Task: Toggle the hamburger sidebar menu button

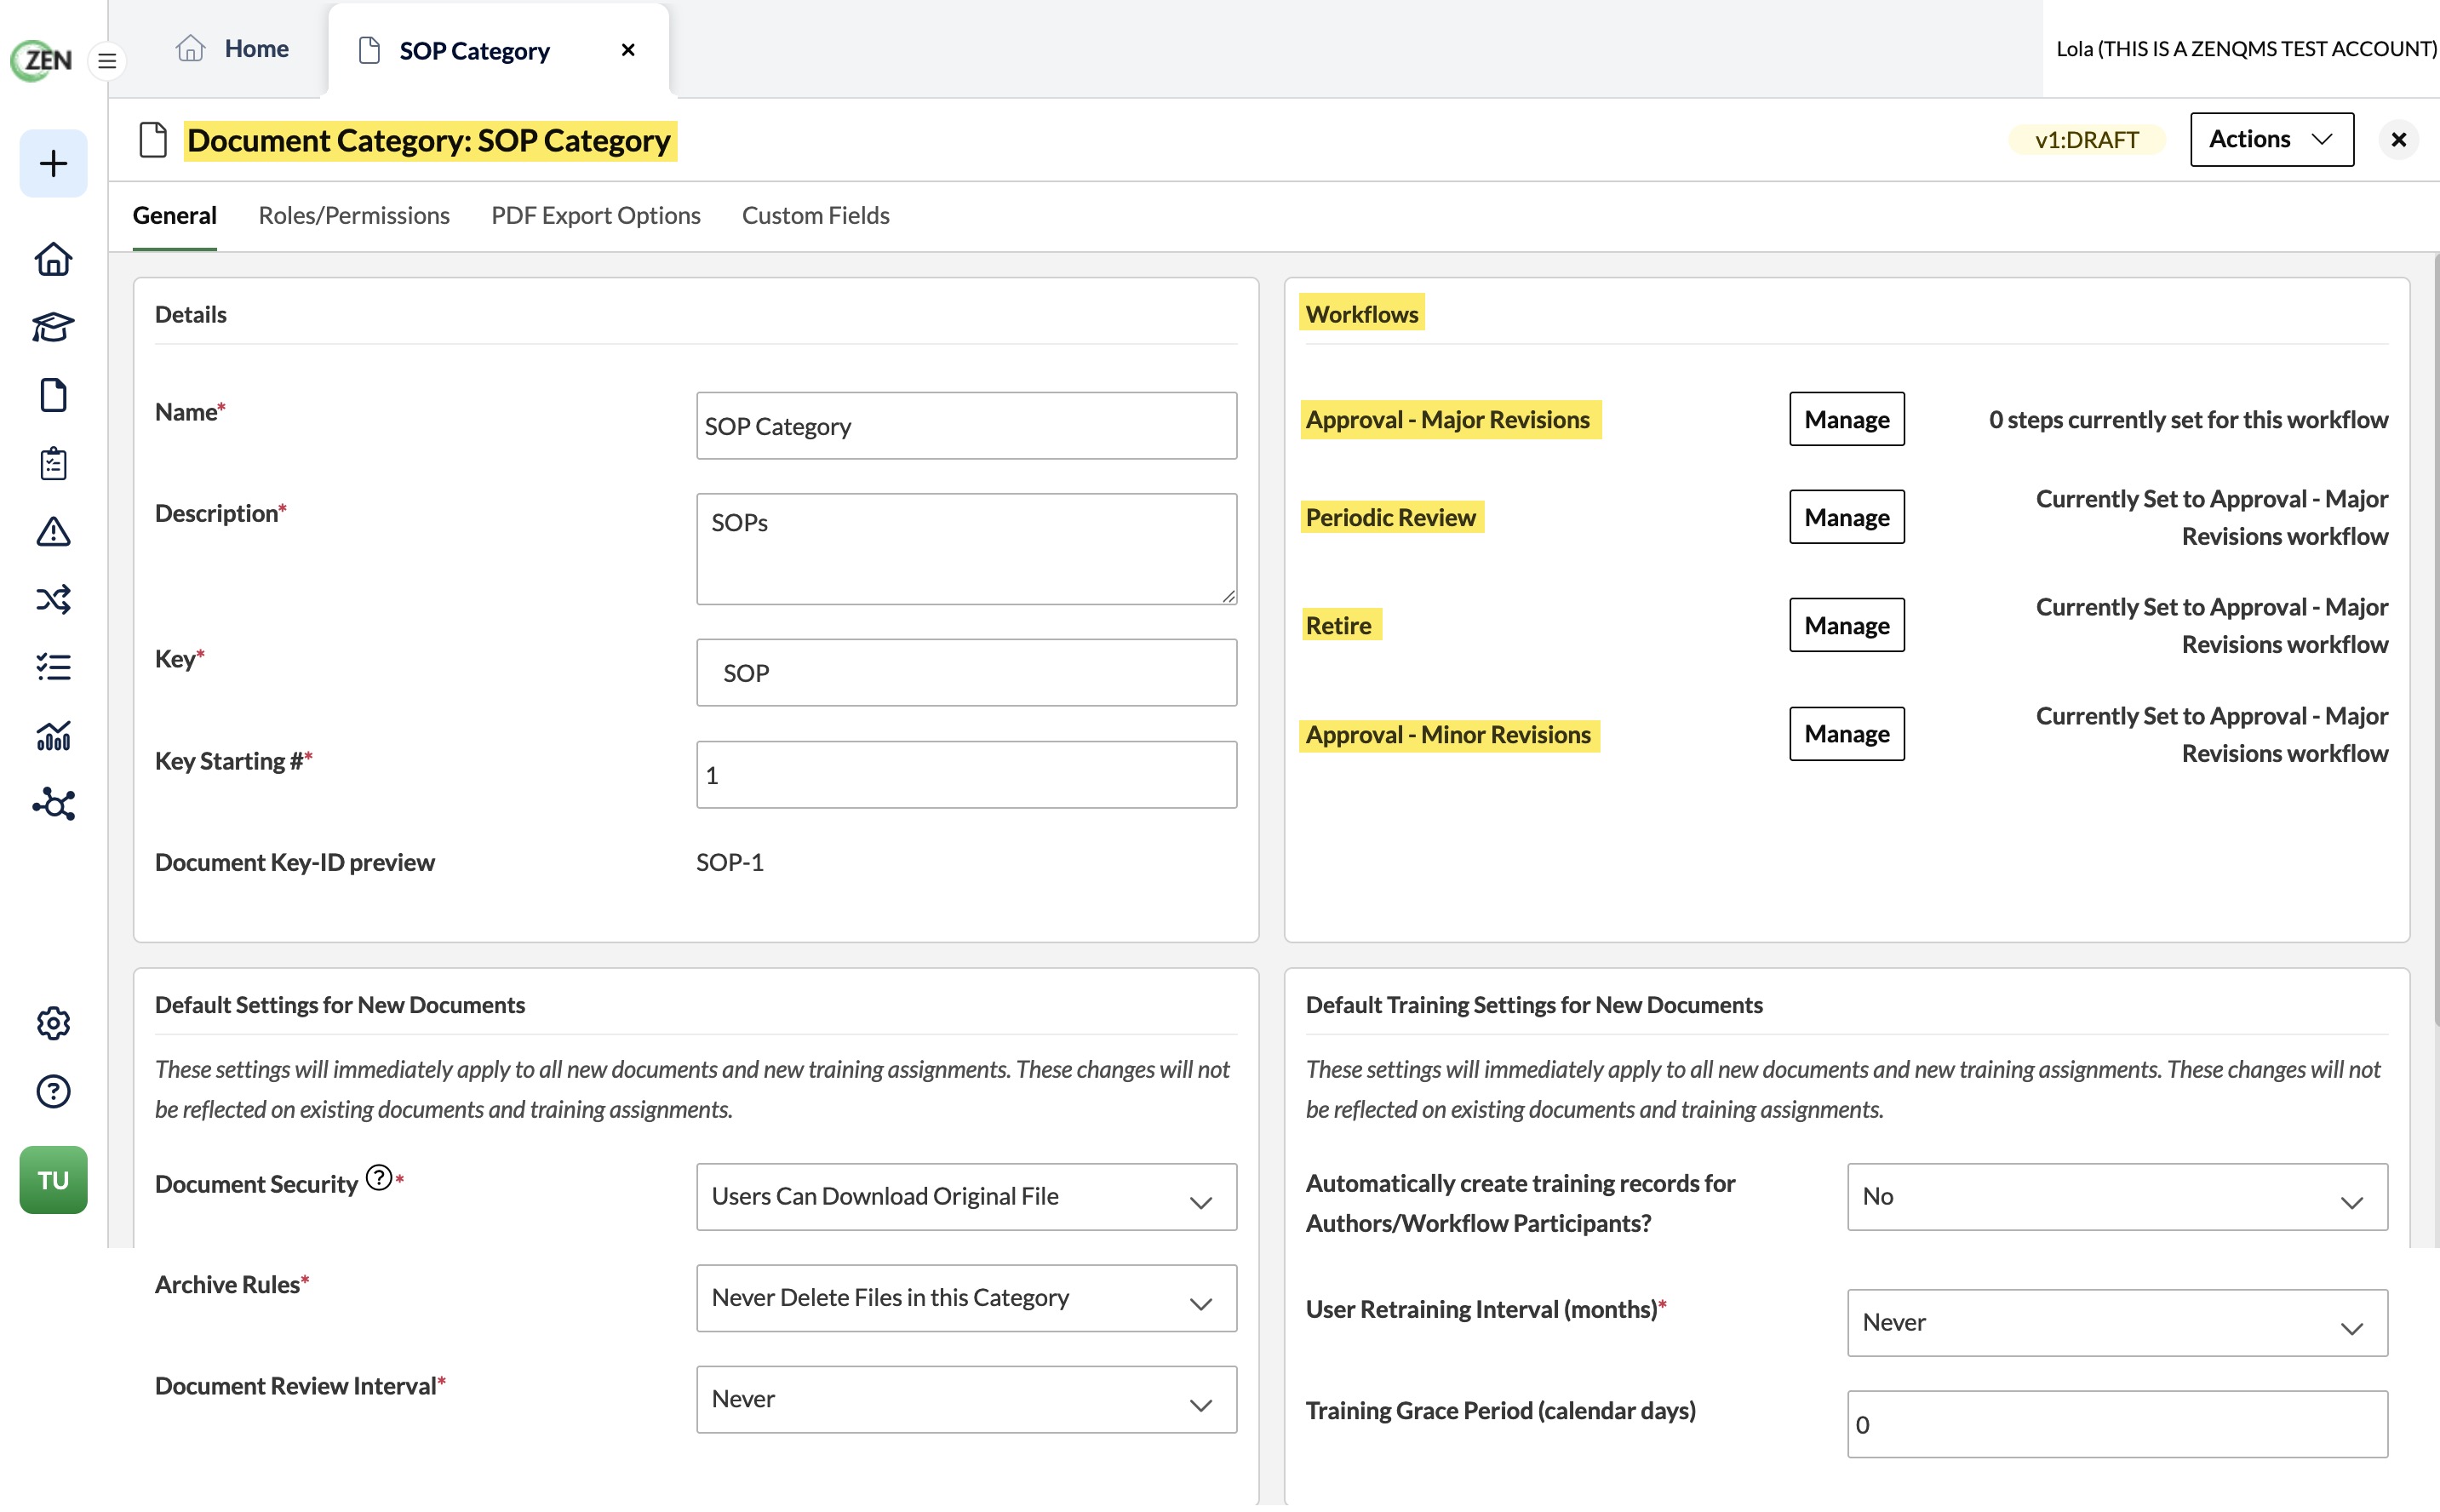Action: pos(107,61)
